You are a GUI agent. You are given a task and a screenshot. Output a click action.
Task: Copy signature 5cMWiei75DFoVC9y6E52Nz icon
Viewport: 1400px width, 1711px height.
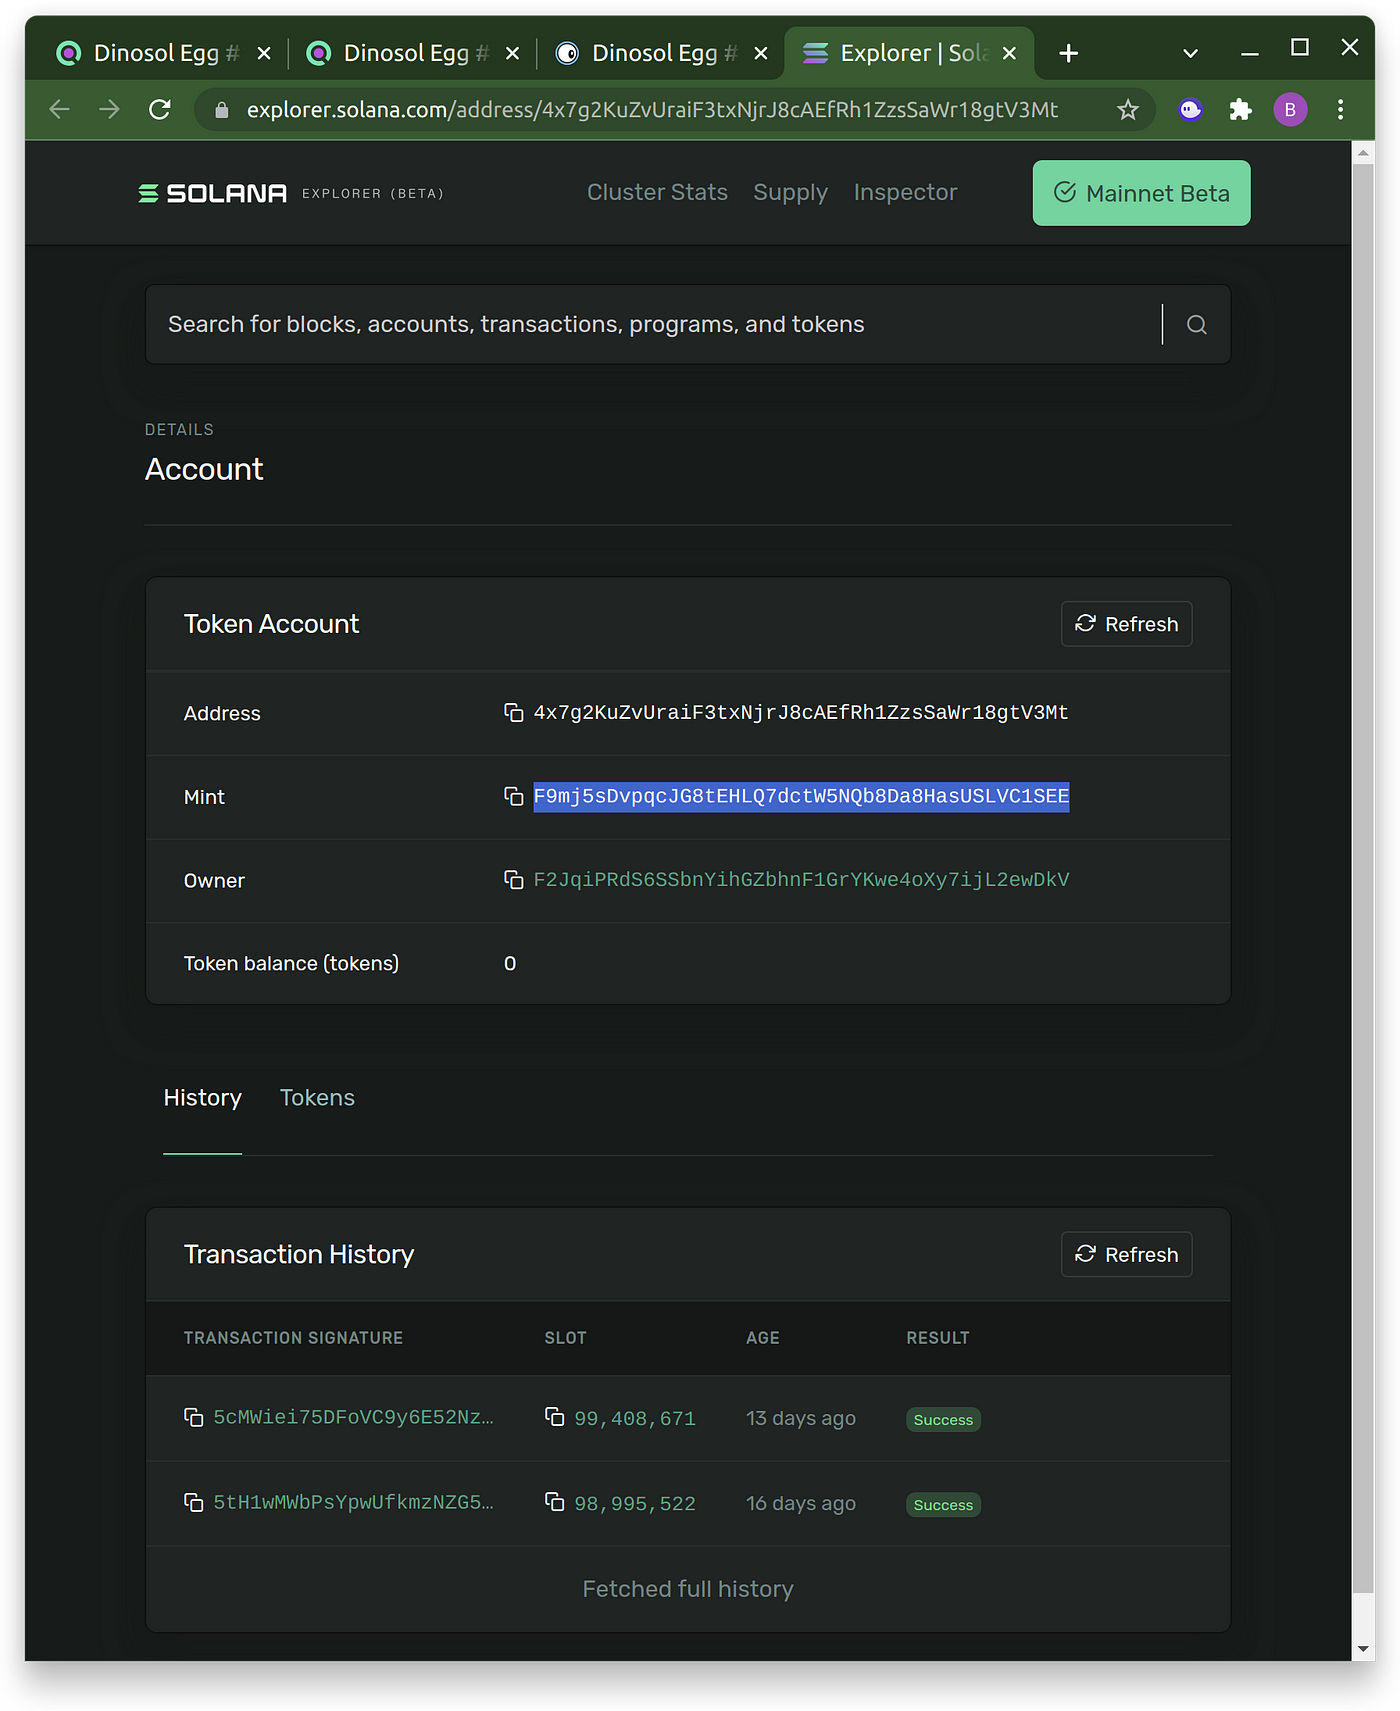tap(194, 1418)
